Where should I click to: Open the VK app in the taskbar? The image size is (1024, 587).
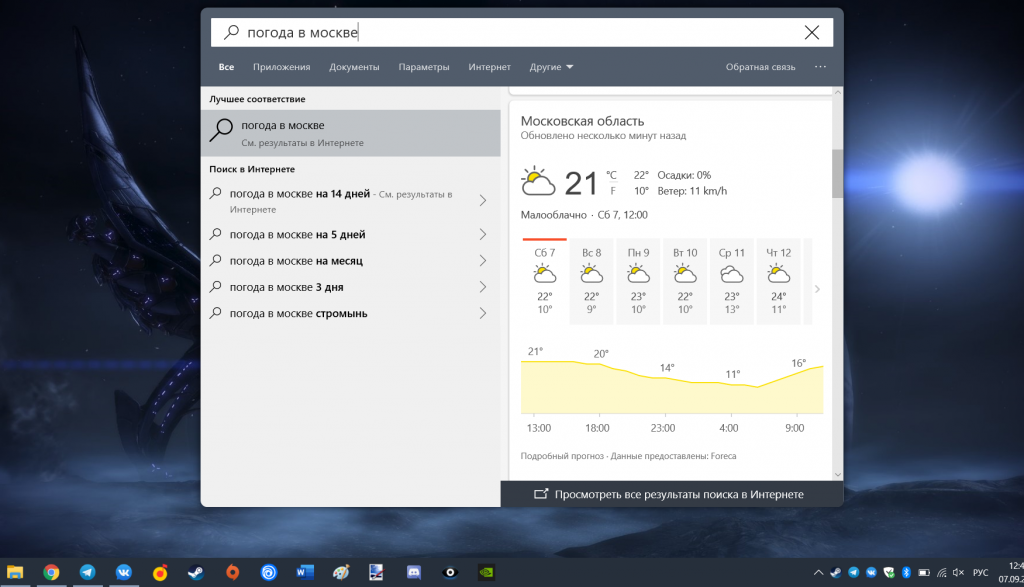point(124,573)
